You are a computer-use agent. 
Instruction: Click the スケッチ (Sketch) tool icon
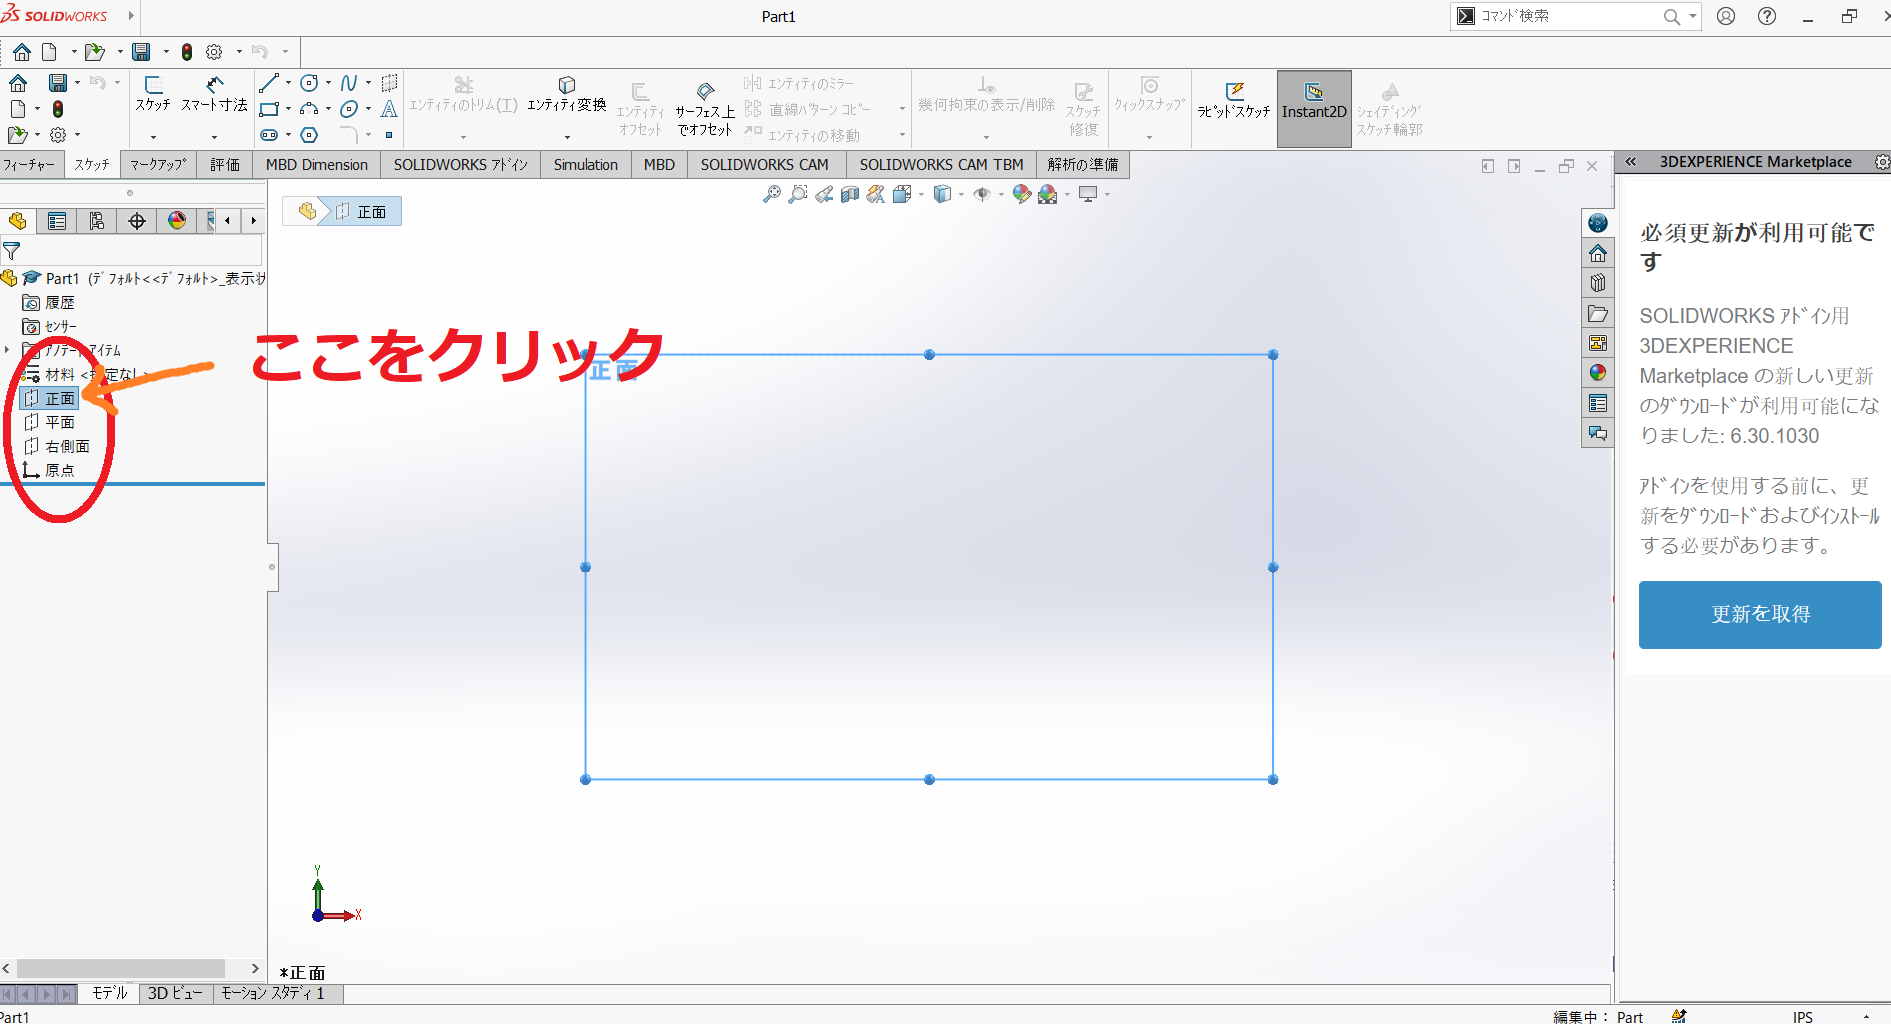[153, 93]
